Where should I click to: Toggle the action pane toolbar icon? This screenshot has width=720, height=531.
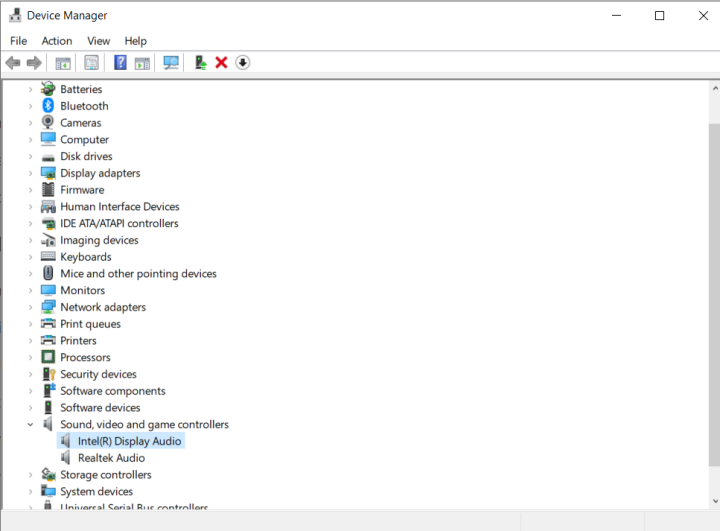click(142, 63)
